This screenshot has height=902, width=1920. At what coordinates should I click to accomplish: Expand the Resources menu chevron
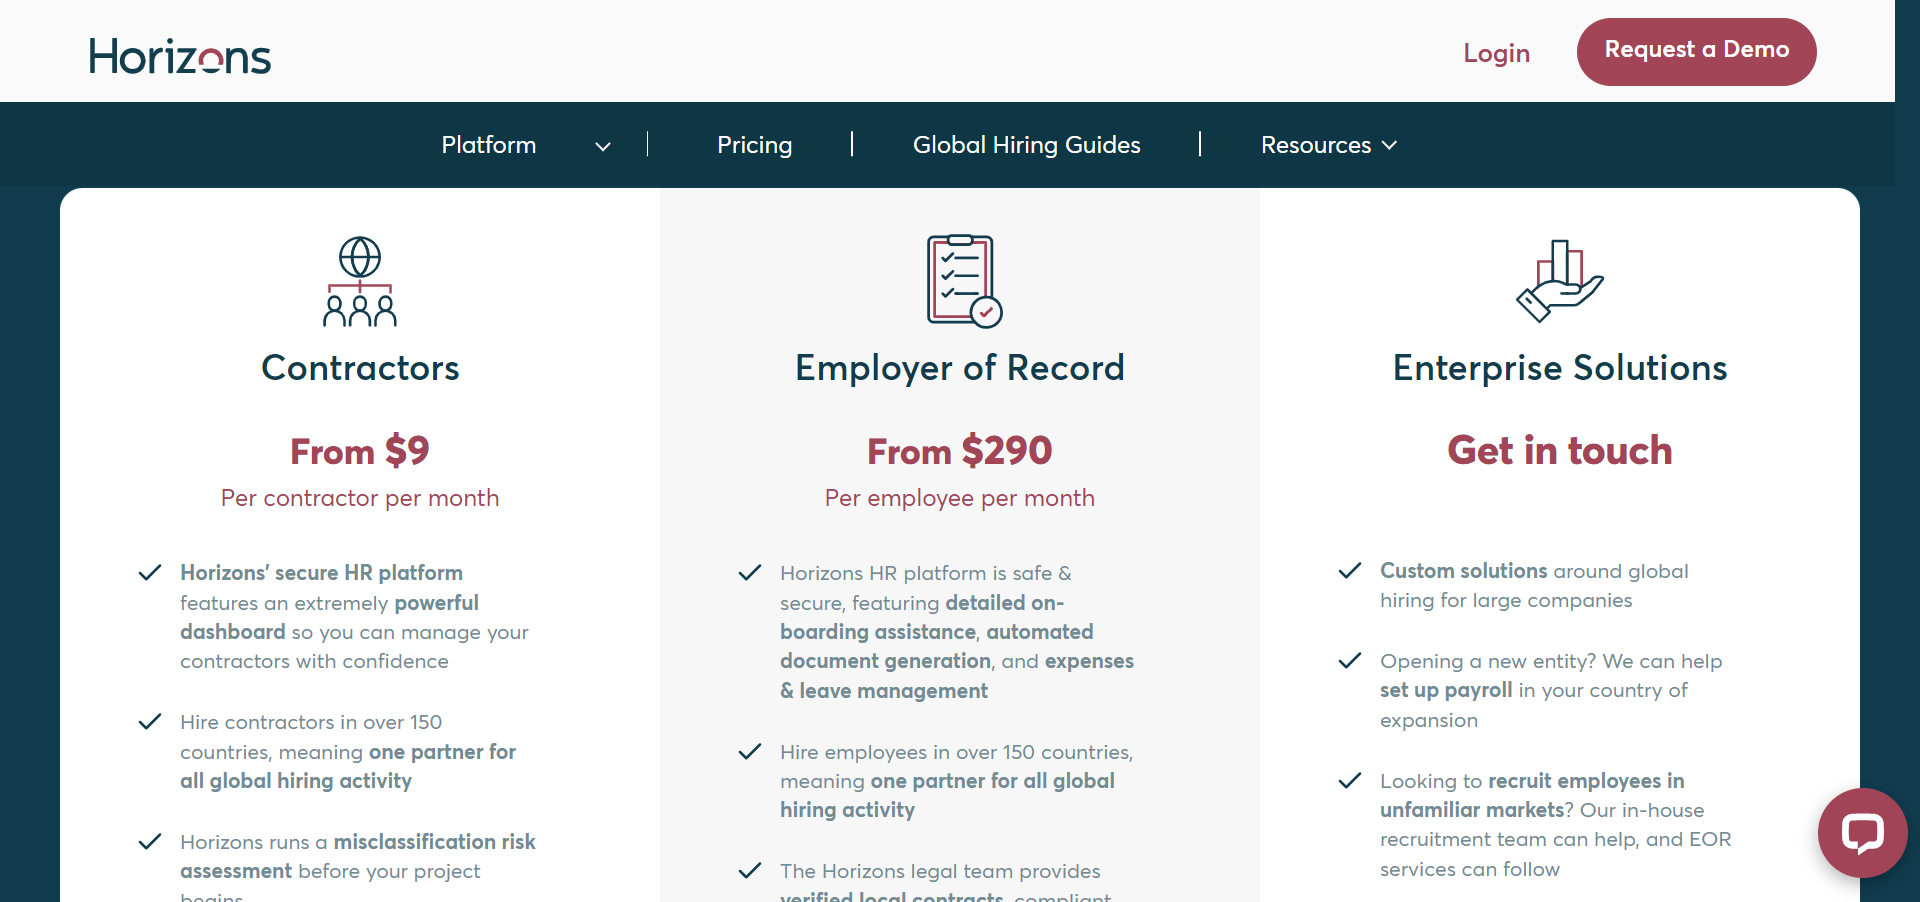[x=1389, y=145]
